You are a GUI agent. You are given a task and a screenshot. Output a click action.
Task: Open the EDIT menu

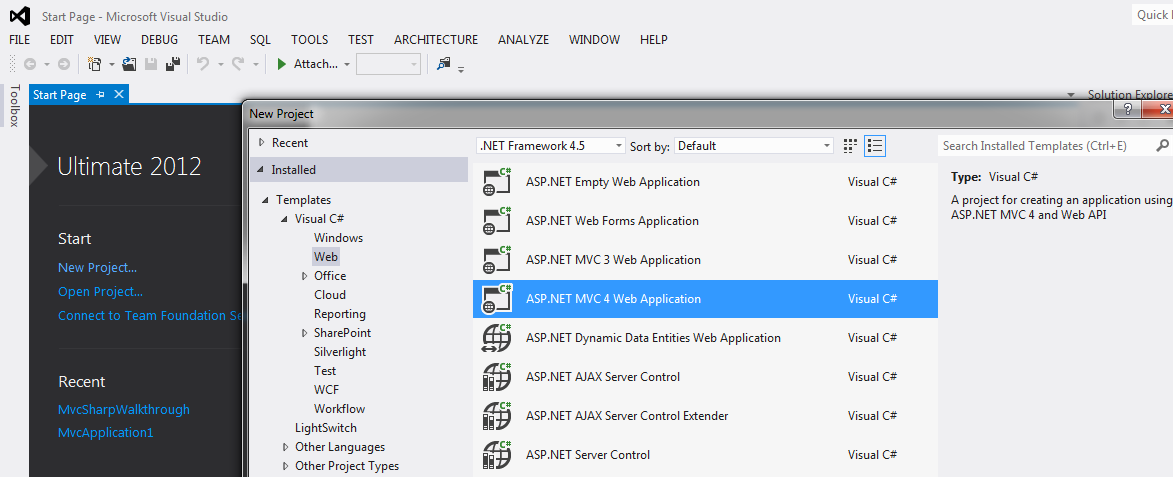point(62,40)
